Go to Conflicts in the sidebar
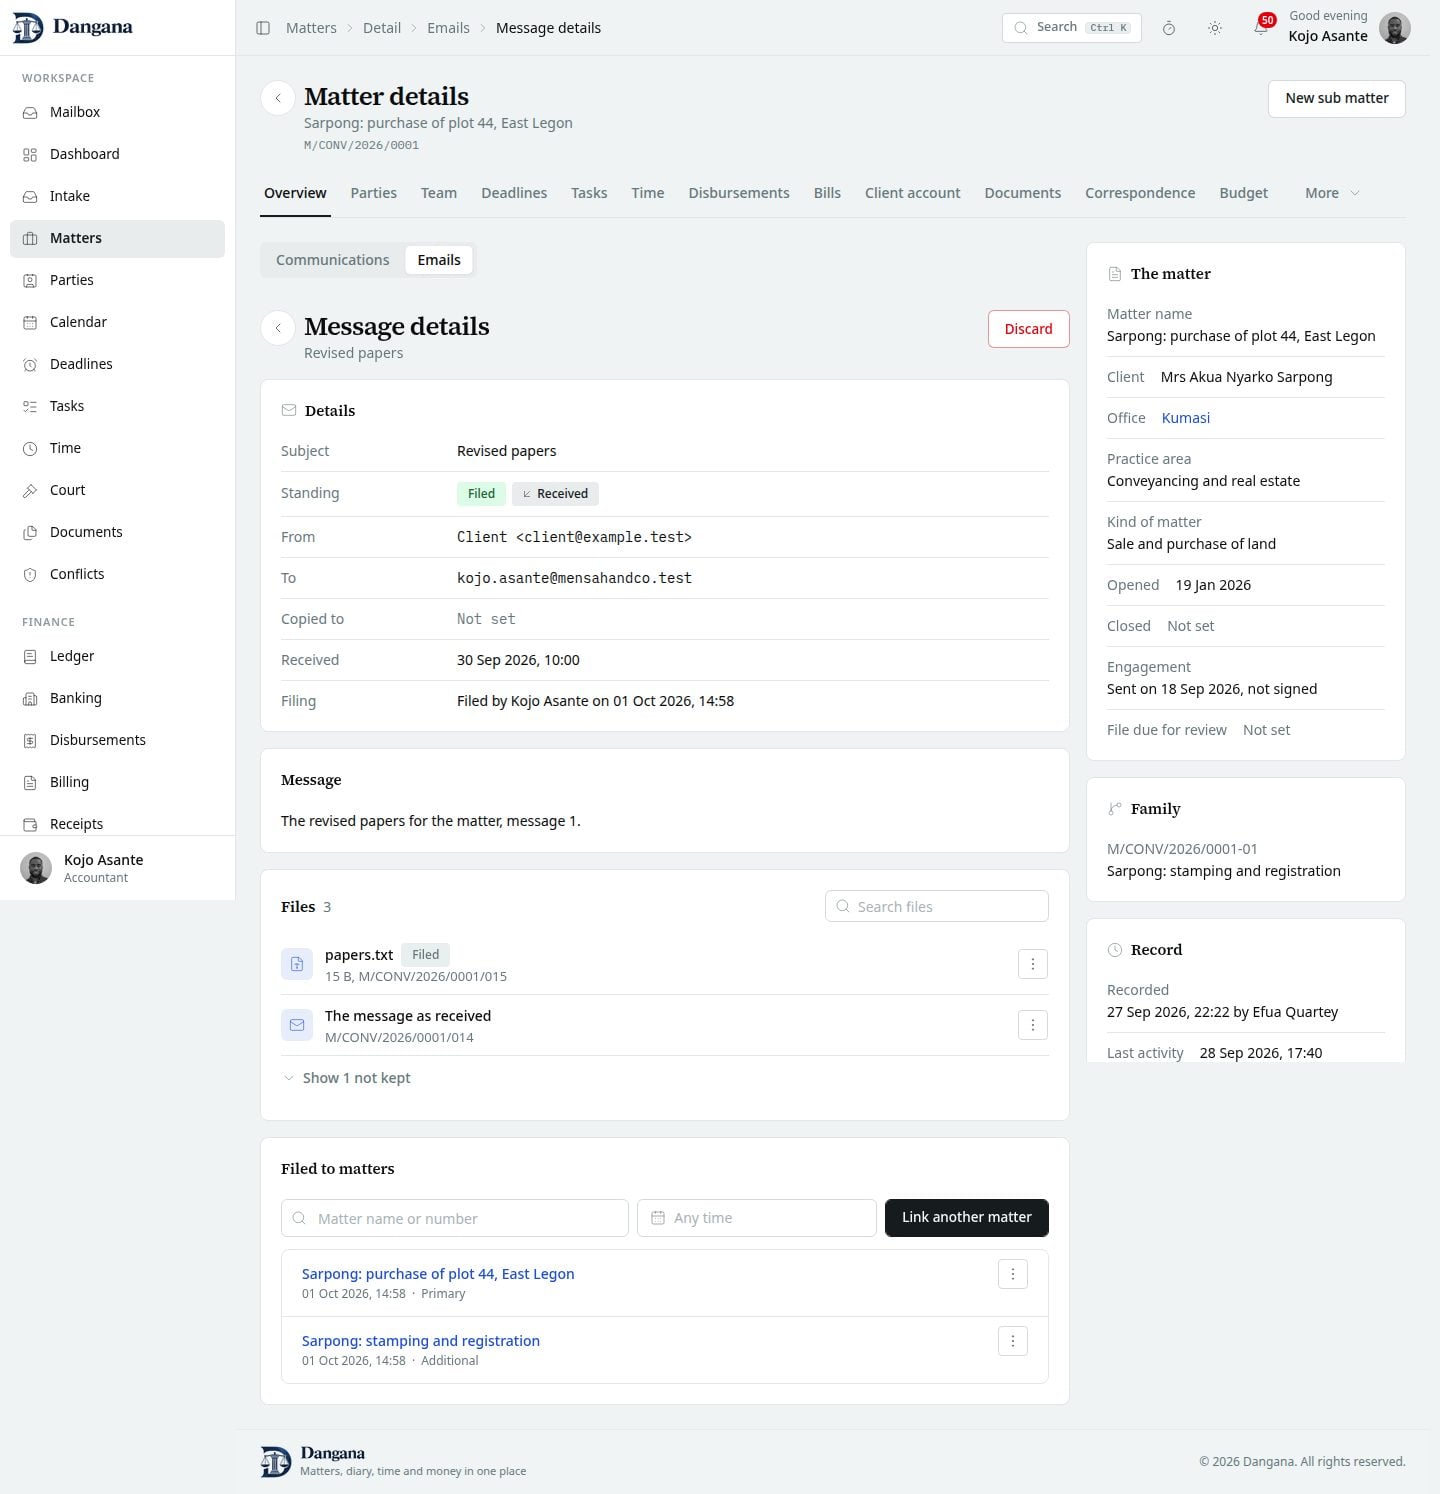1440x1494 pixels. tap(117, 574)
